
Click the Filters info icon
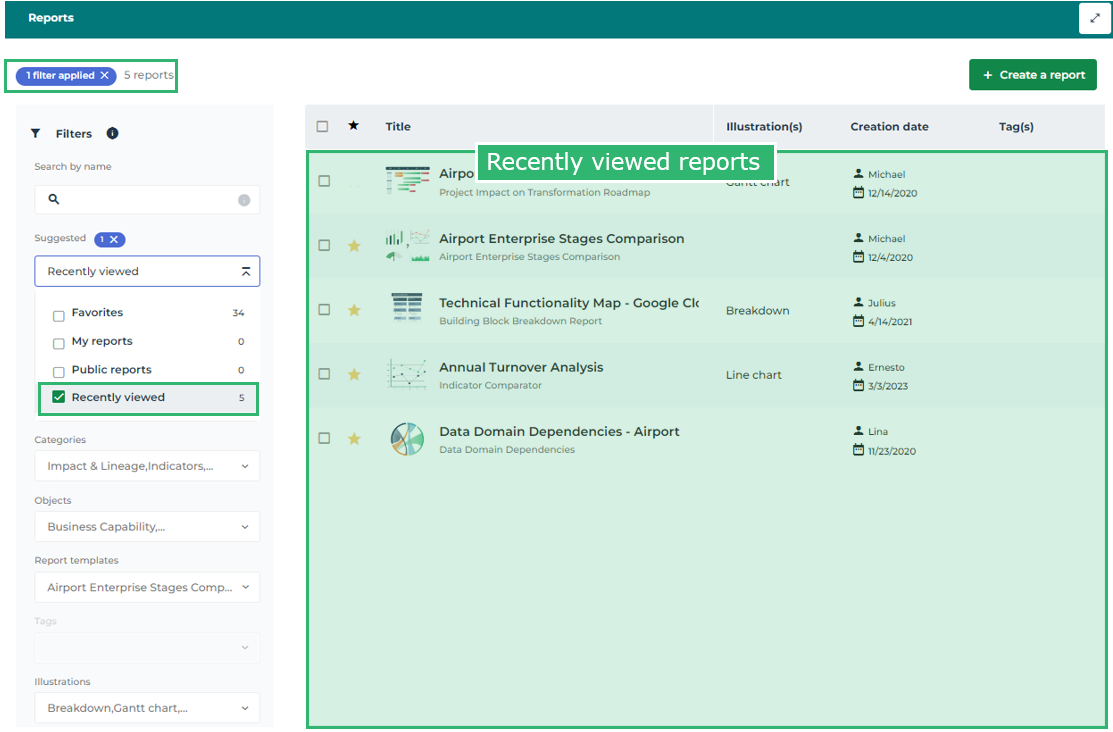[112, 133]
